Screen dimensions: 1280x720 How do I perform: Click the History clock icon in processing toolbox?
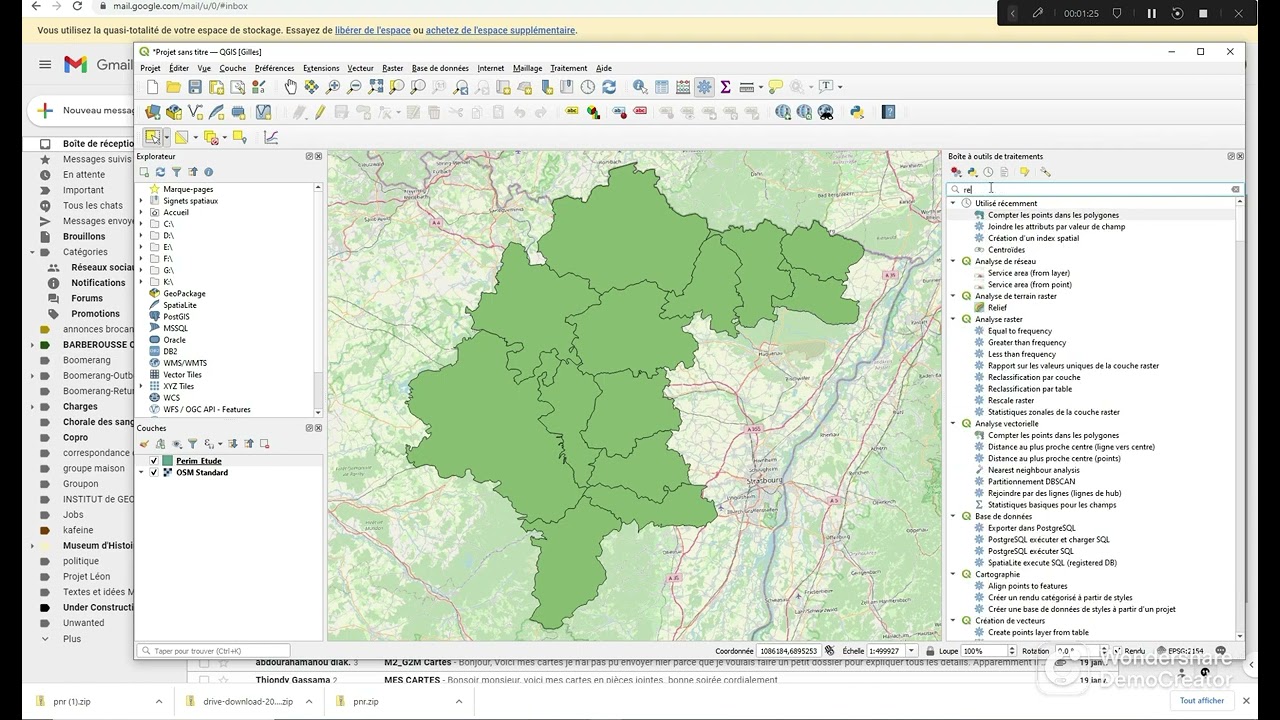pyautogui.click(x=988, y=172)
